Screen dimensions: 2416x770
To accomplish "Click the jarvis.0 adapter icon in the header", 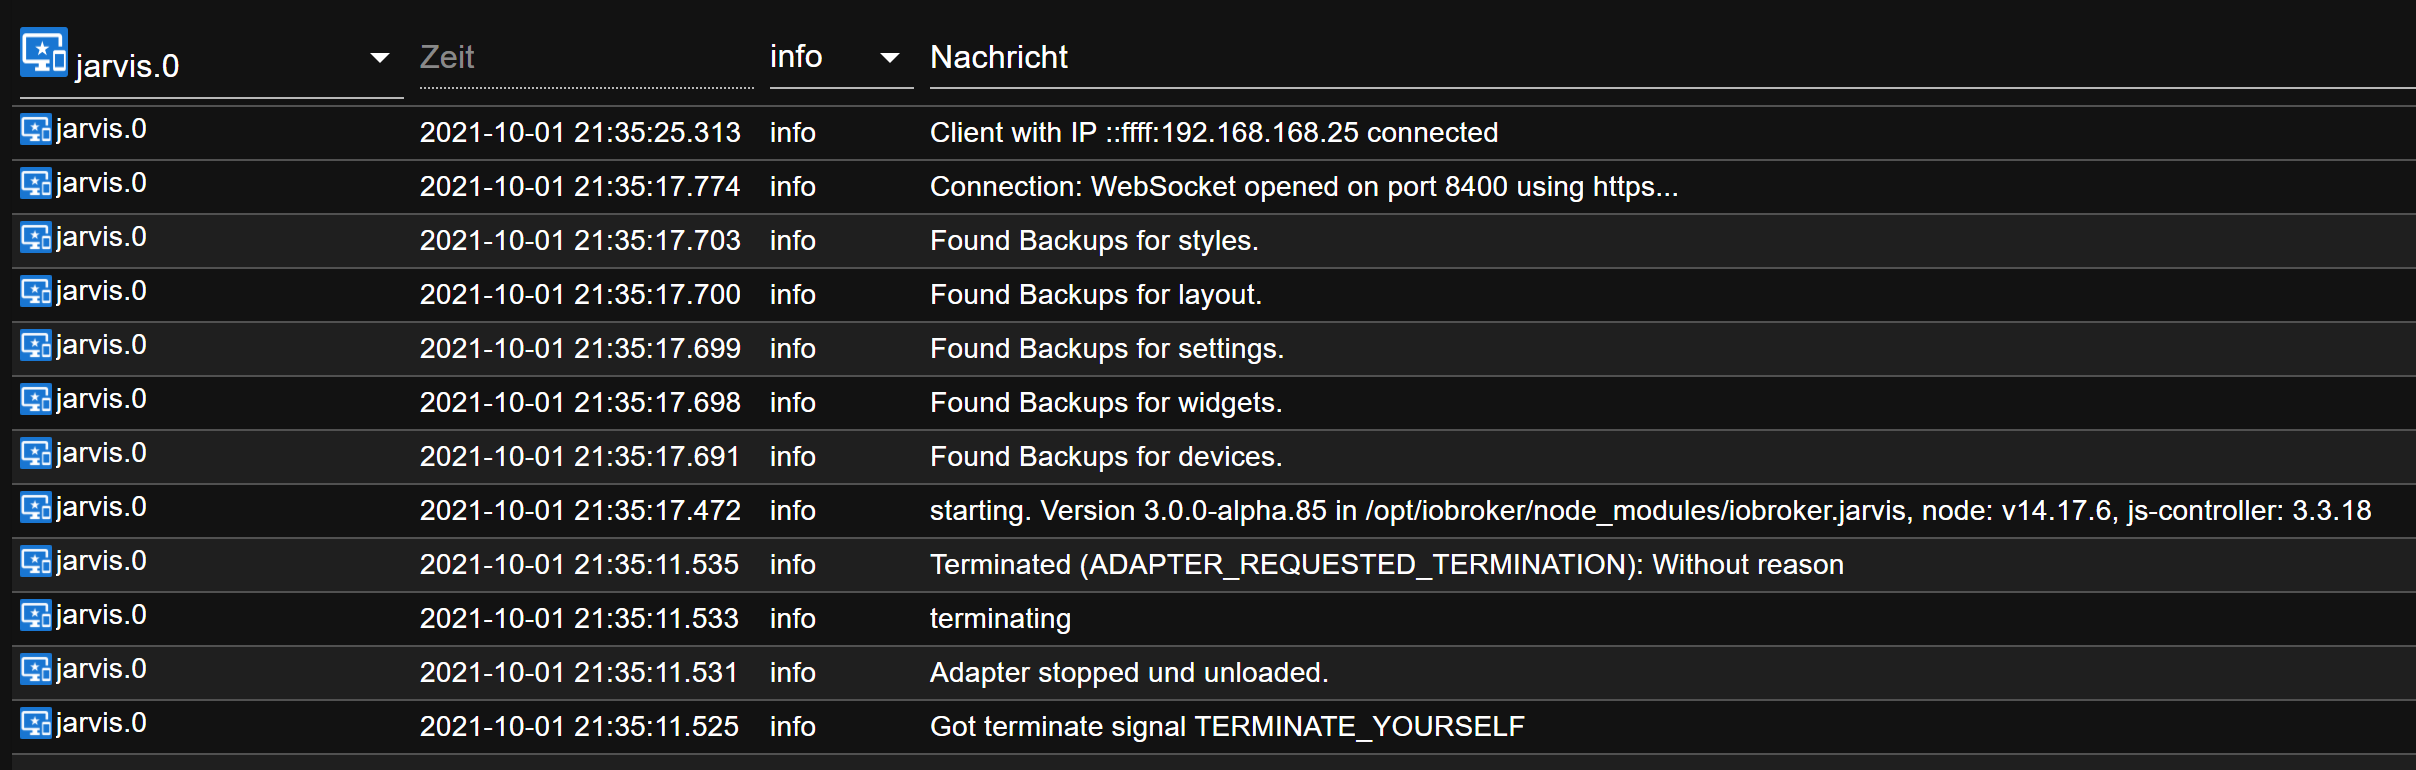I will coord(43,50).
